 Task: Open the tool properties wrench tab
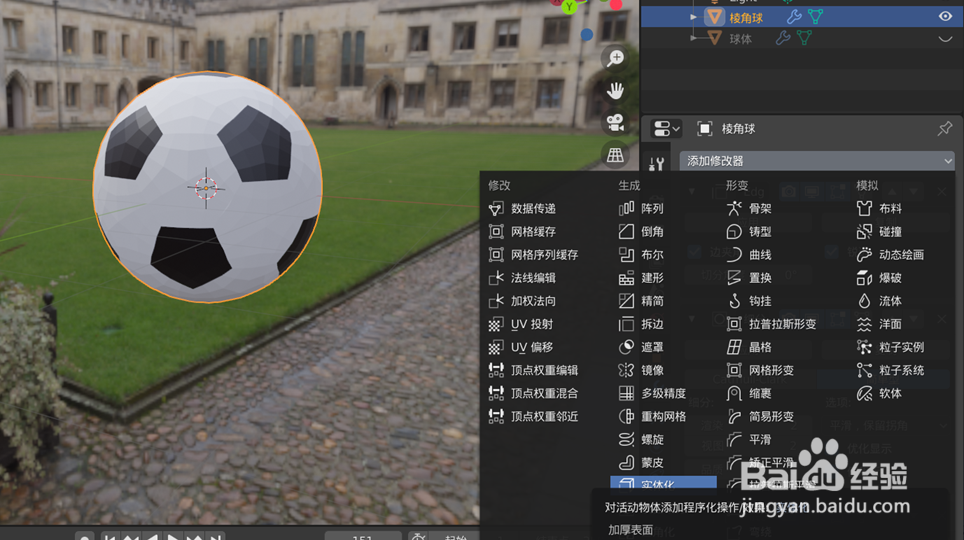point(657,163)
